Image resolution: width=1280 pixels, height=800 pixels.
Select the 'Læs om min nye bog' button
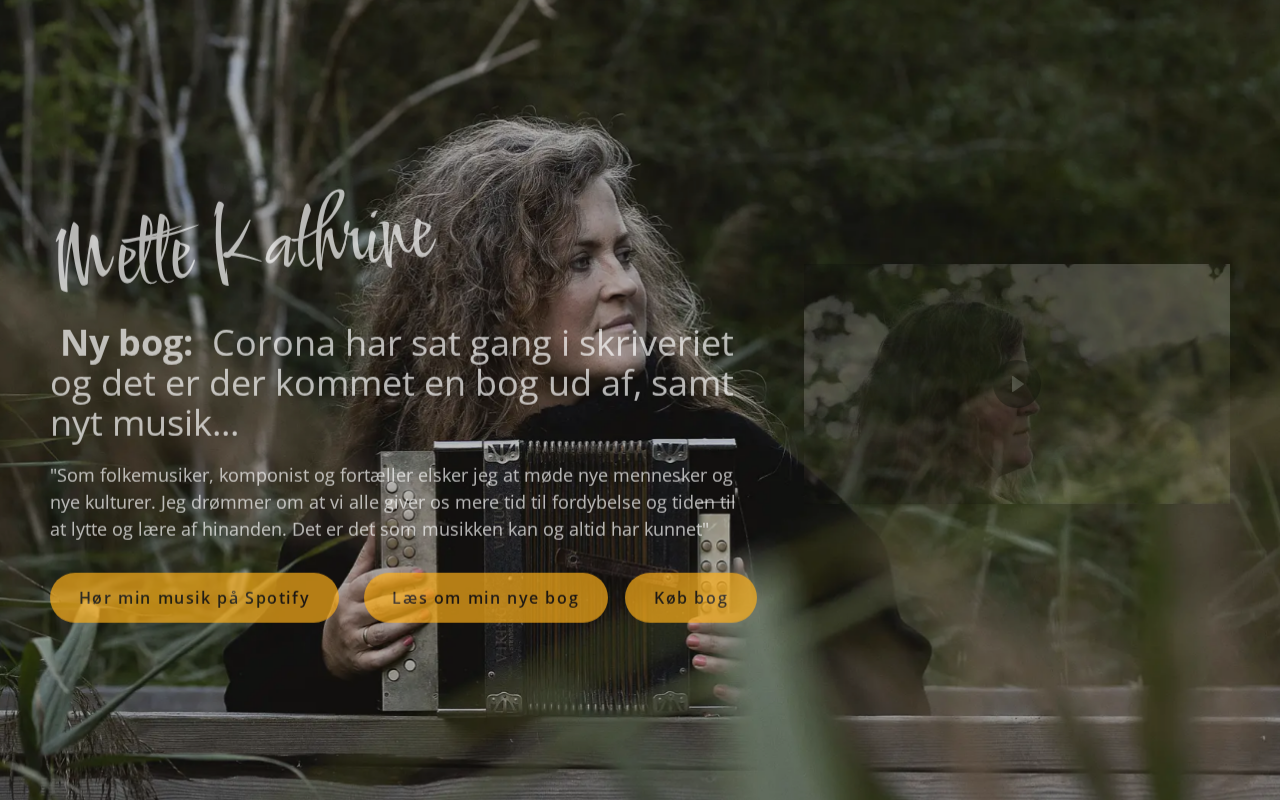coord(485,598)
